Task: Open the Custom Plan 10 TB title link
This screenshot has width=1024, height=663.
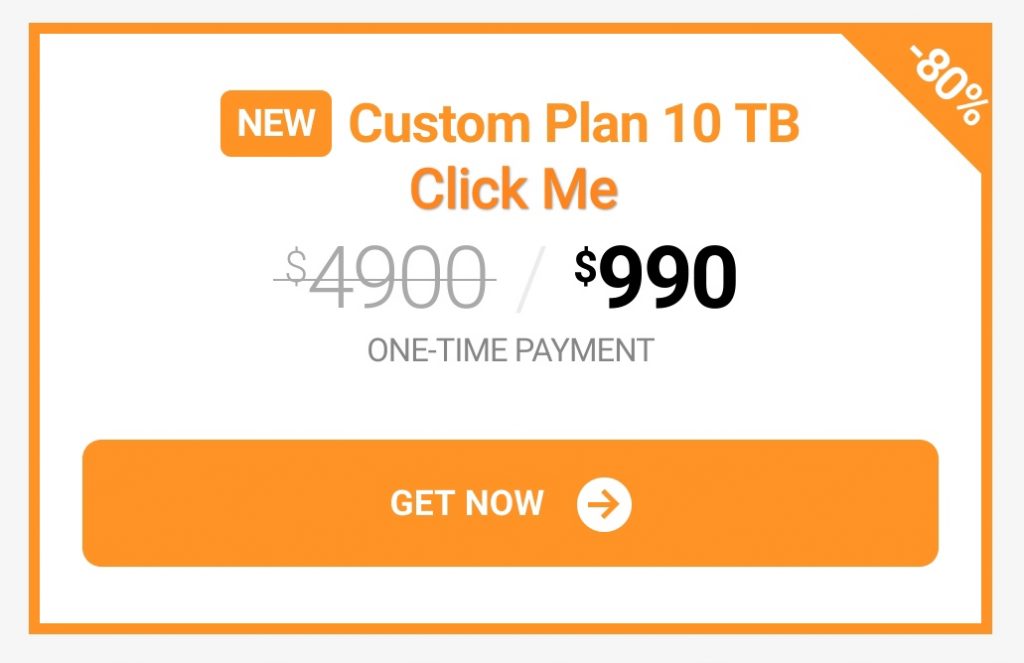Action: pos(574,123)
